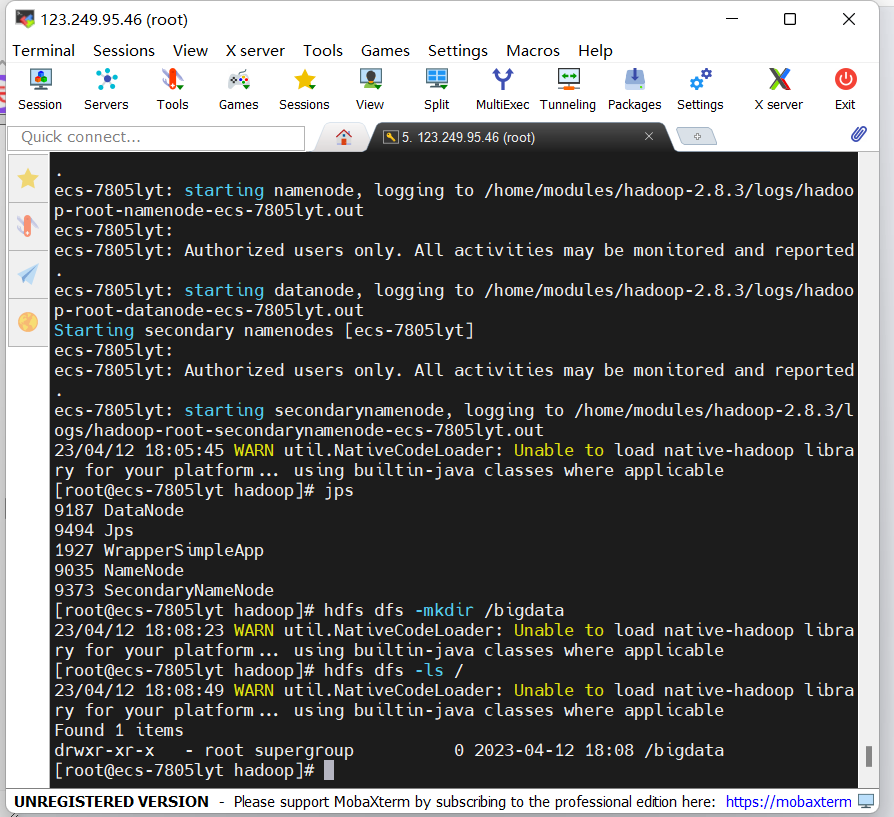
Task: Click the Split toolbar icon
Action: click(437, 89)
